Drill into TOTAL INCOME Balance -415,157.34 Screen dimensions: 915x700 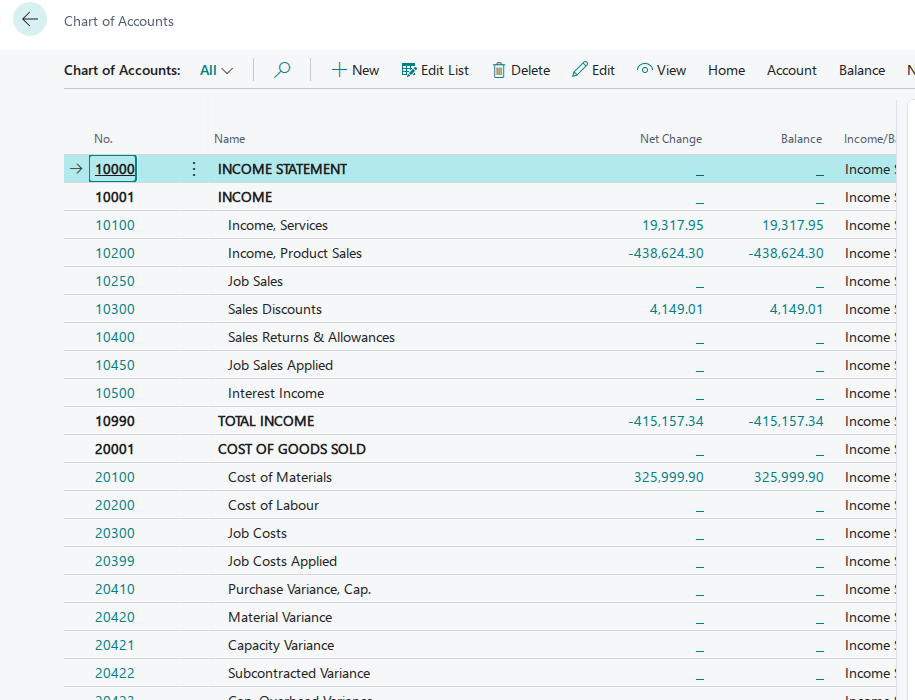click(786, 421)
